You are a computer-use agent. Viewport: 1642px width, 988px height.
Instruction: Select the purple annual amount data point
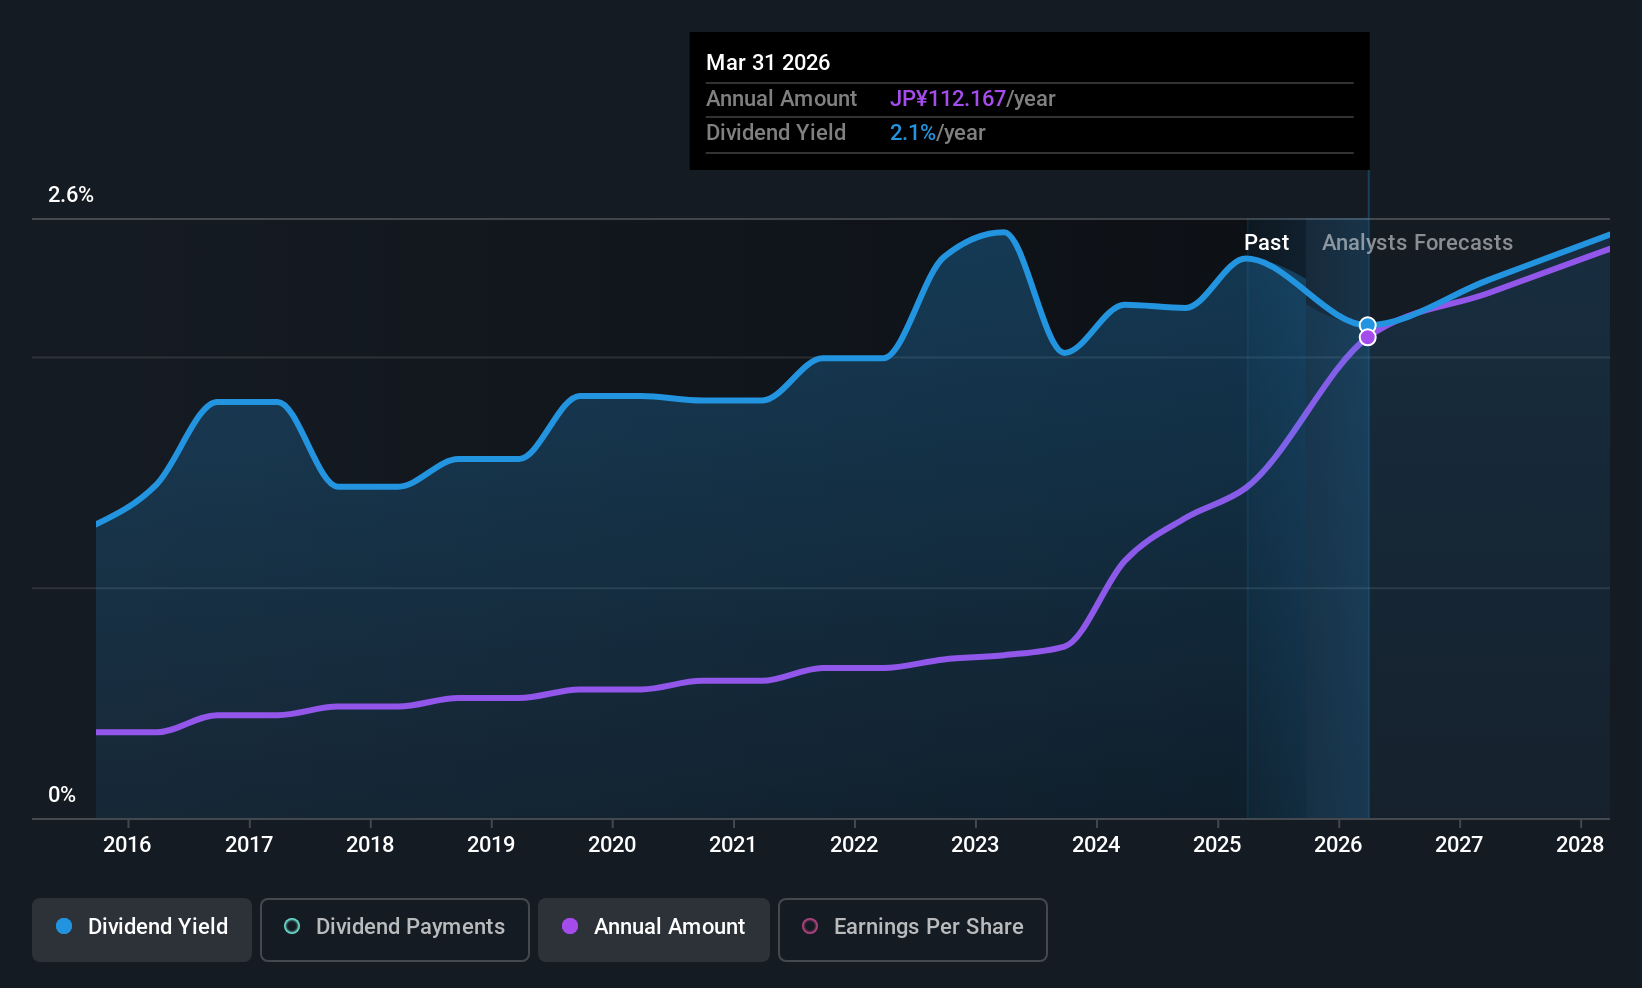tap(1367, 338)
